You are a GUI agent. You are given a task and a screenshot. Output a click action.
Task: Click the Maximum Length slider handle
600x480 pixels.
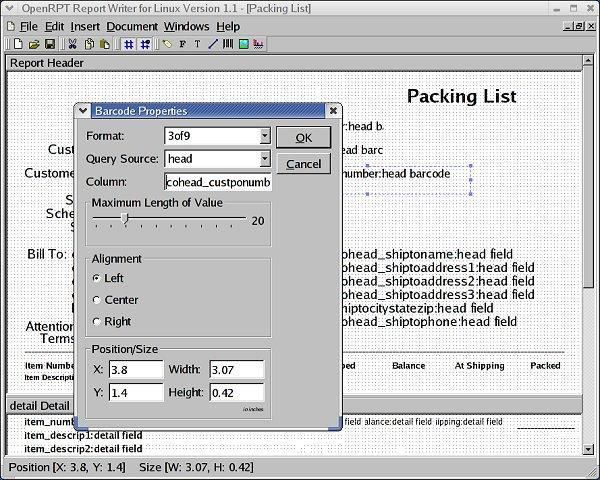coord(124,219)
